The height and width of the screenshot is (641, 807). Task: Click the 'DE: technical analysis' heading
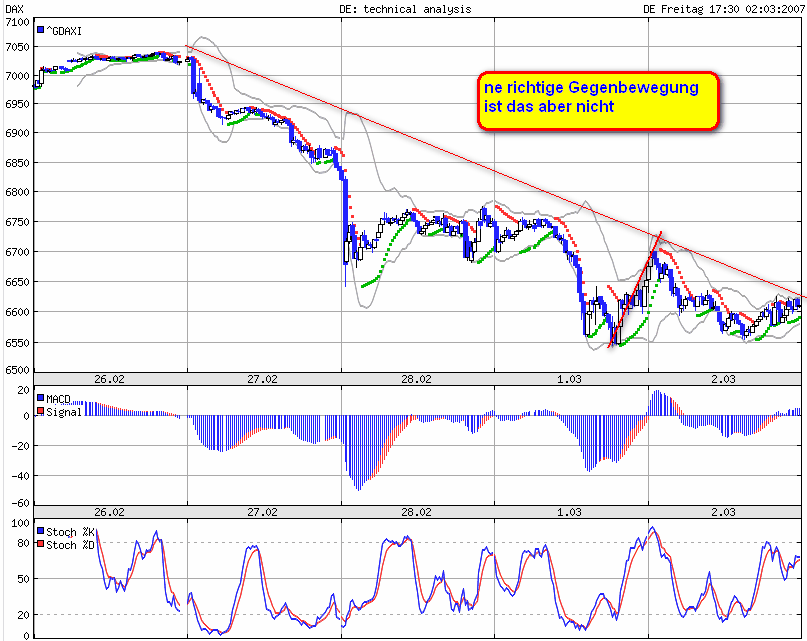[405, 9]
